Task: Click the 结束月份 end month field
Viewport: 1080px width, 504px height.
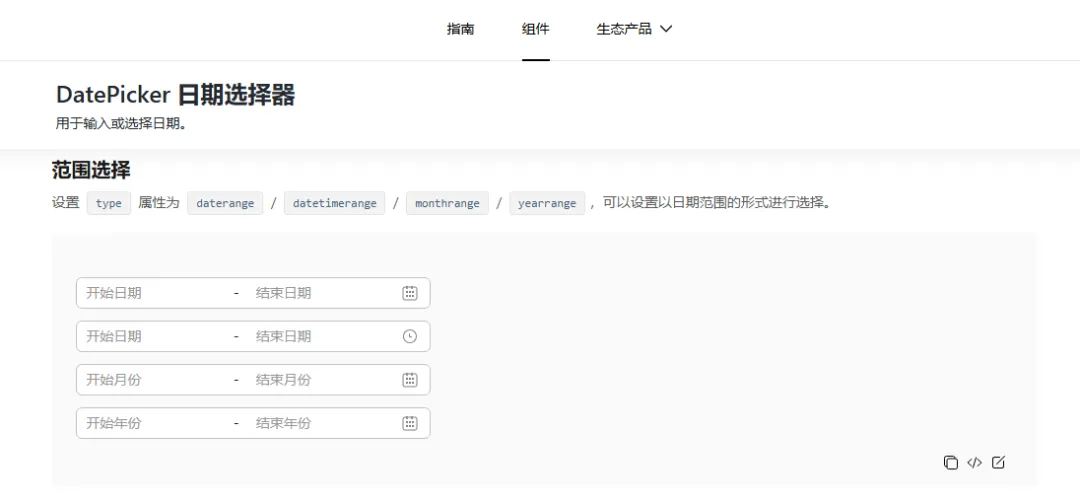Action: pyautogui.click(x=322, y=380)
